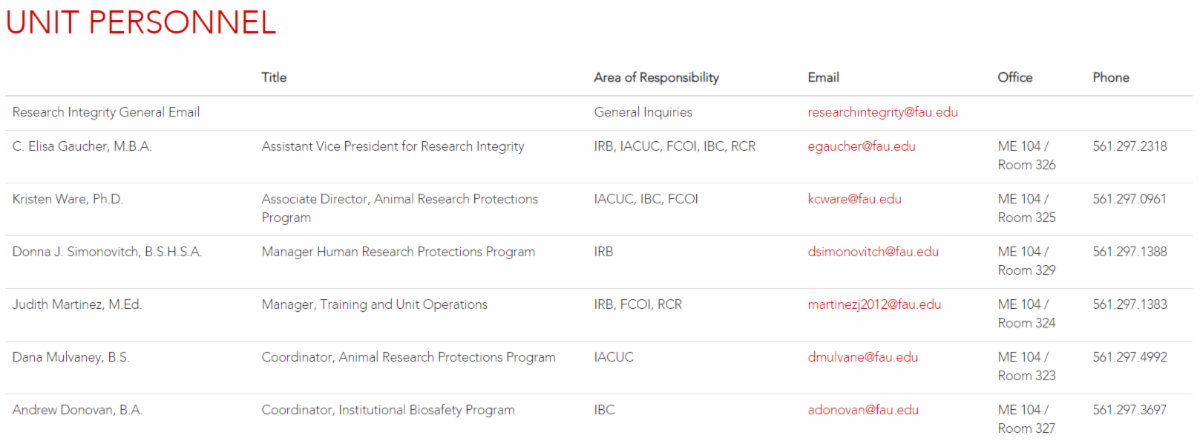
Task: Select the name C. Elisa Gaucher, M.B.A.
Action: [x=82, y=147]
